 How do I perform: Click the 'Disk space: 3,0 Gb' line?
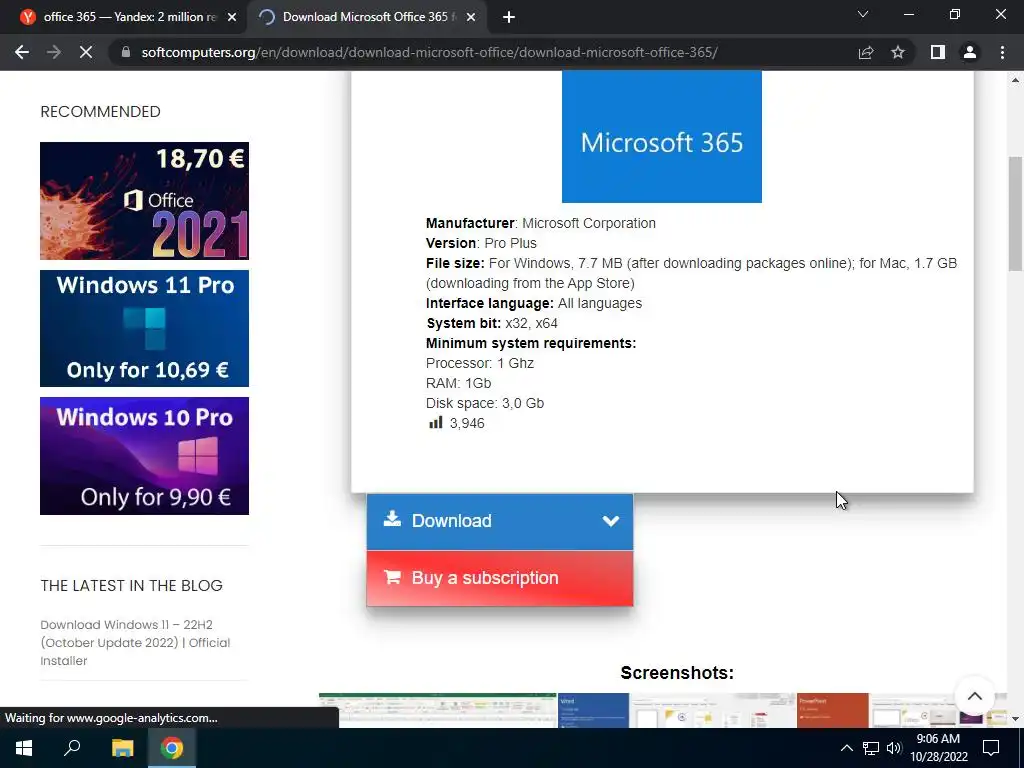(x=485, y=403)
